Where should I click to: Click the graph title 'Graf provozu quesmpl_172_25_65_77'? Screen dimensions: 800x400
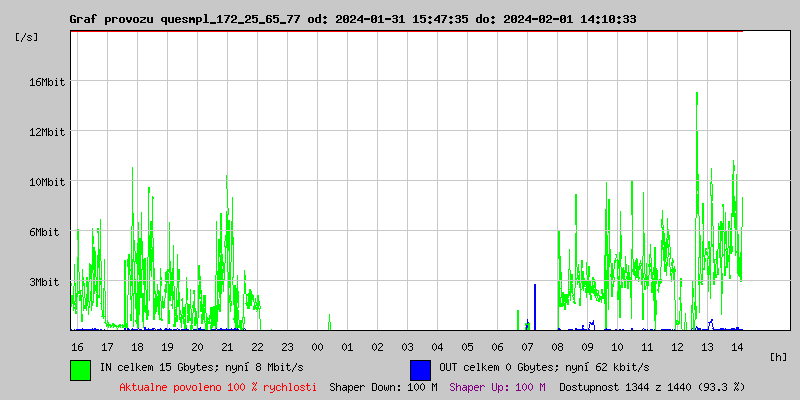coord(185,19)
